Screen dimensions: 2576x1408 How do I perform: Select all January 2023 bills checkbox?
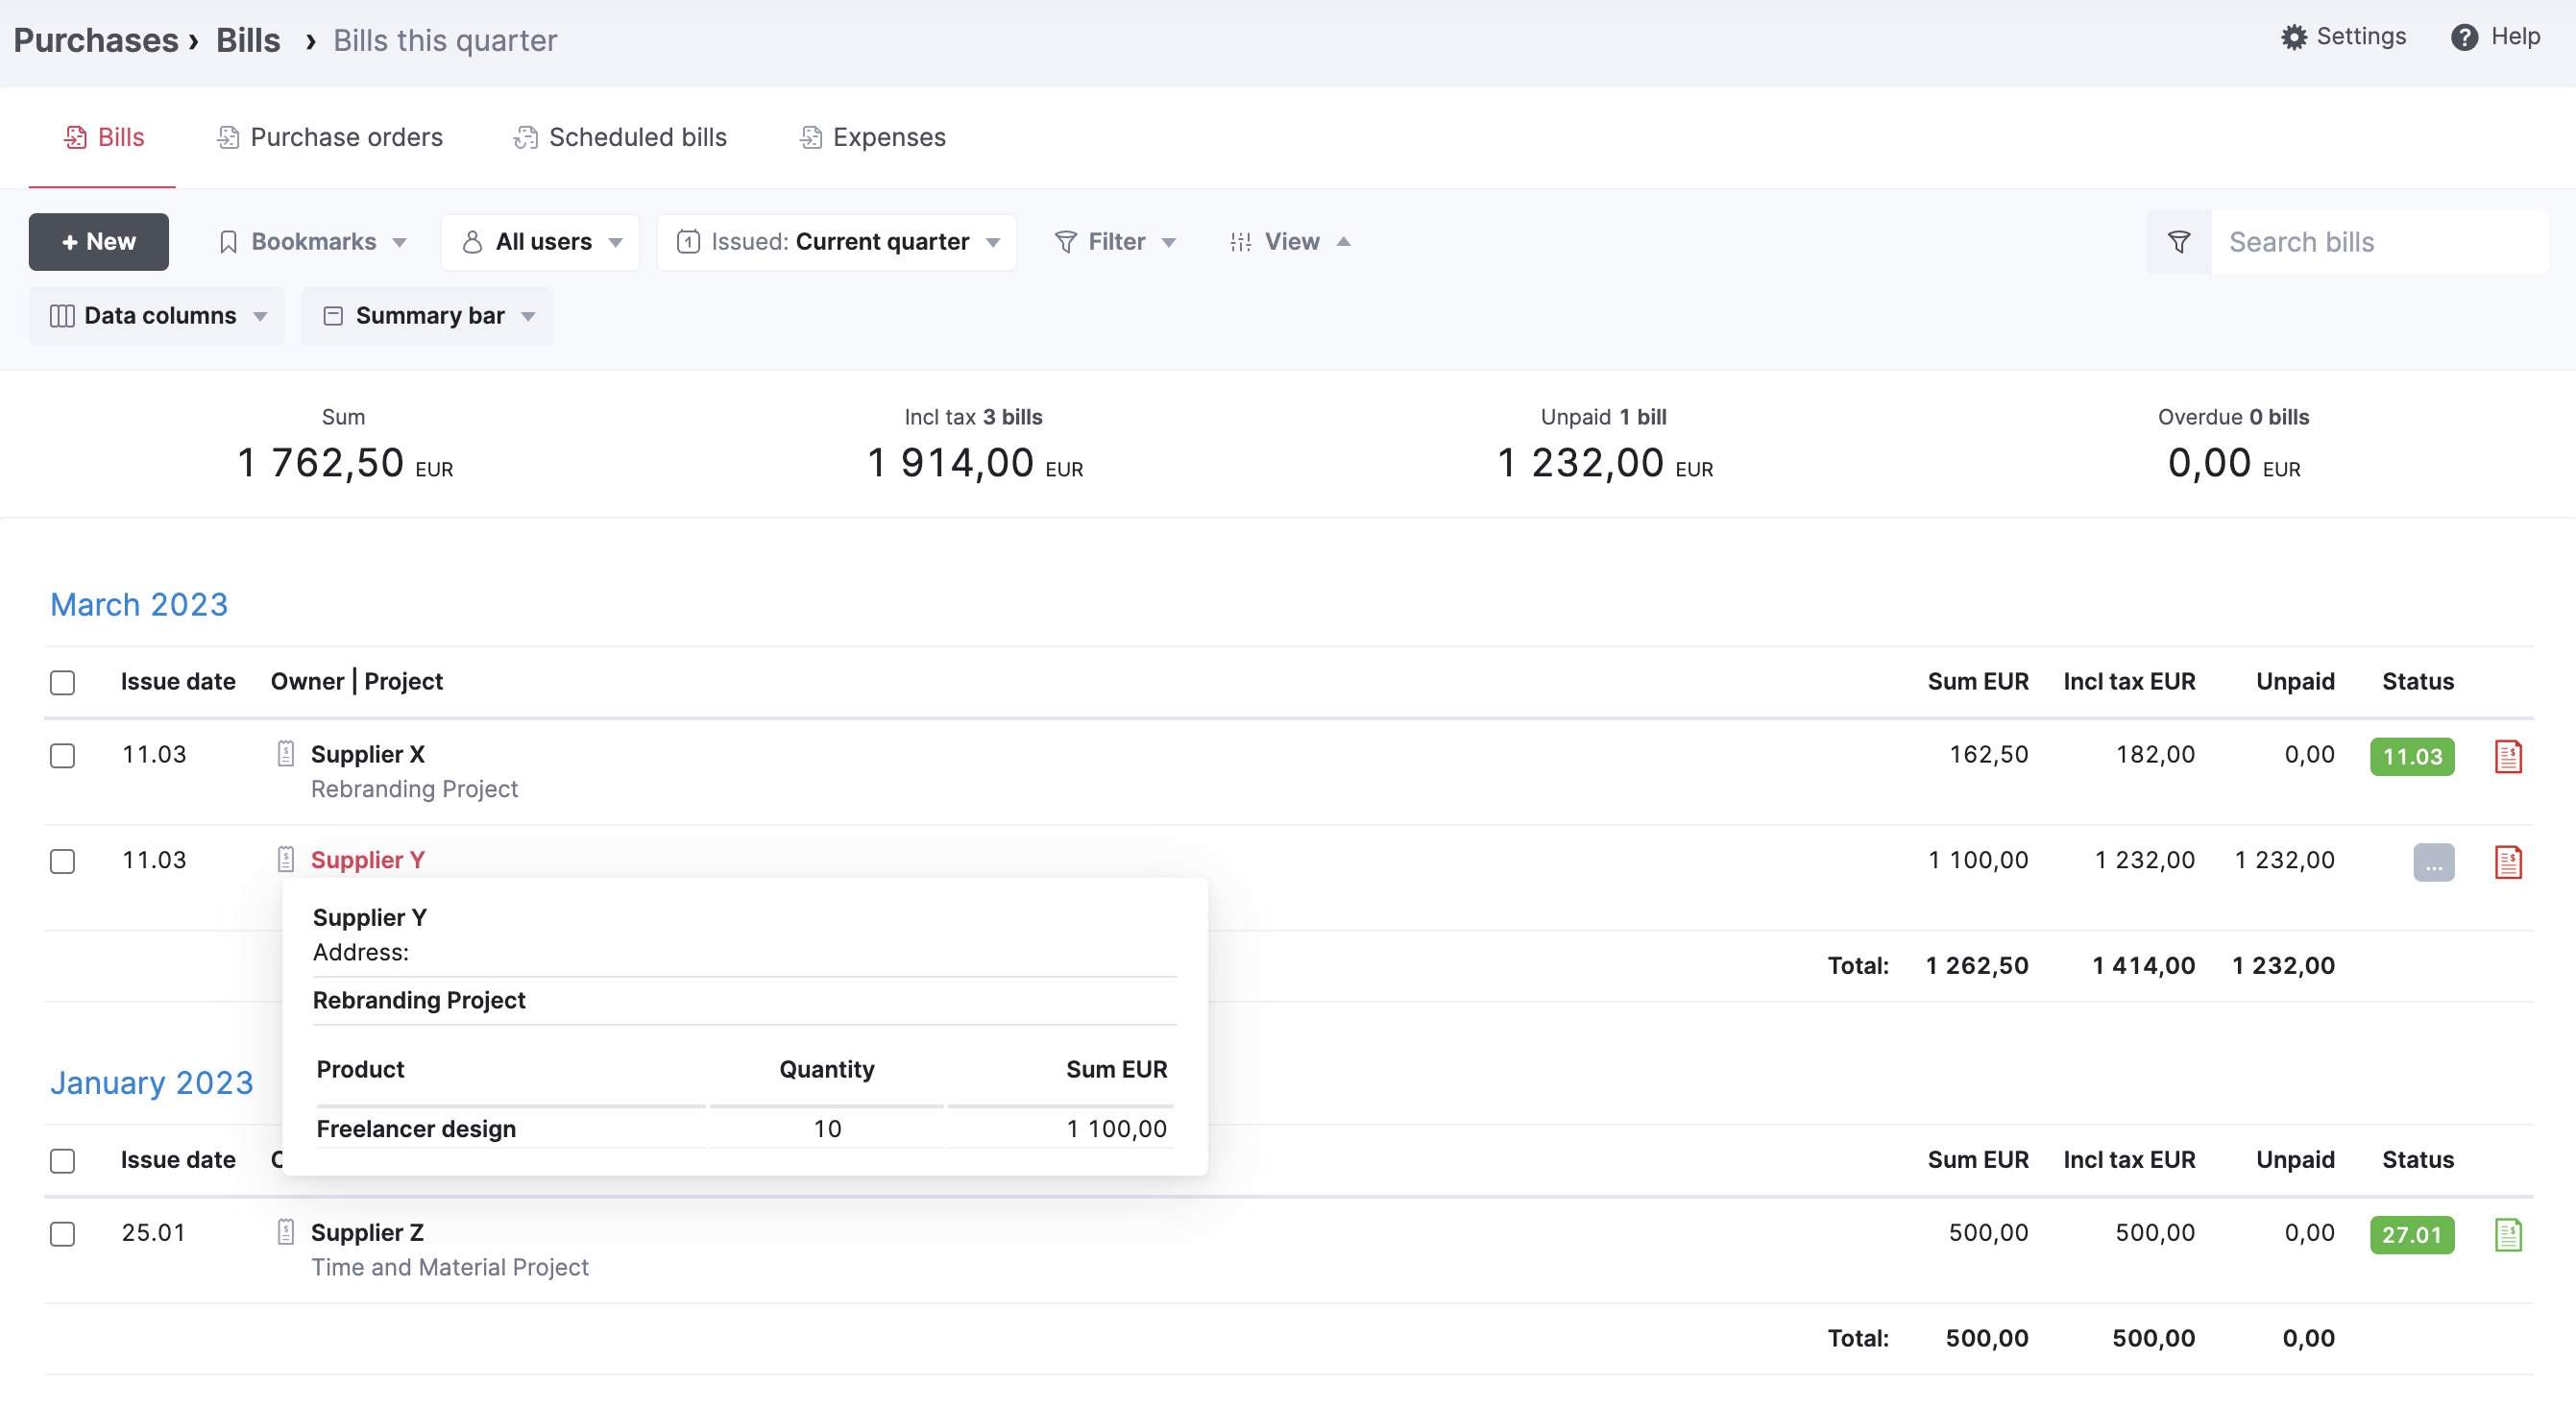tap(62, 1161)
